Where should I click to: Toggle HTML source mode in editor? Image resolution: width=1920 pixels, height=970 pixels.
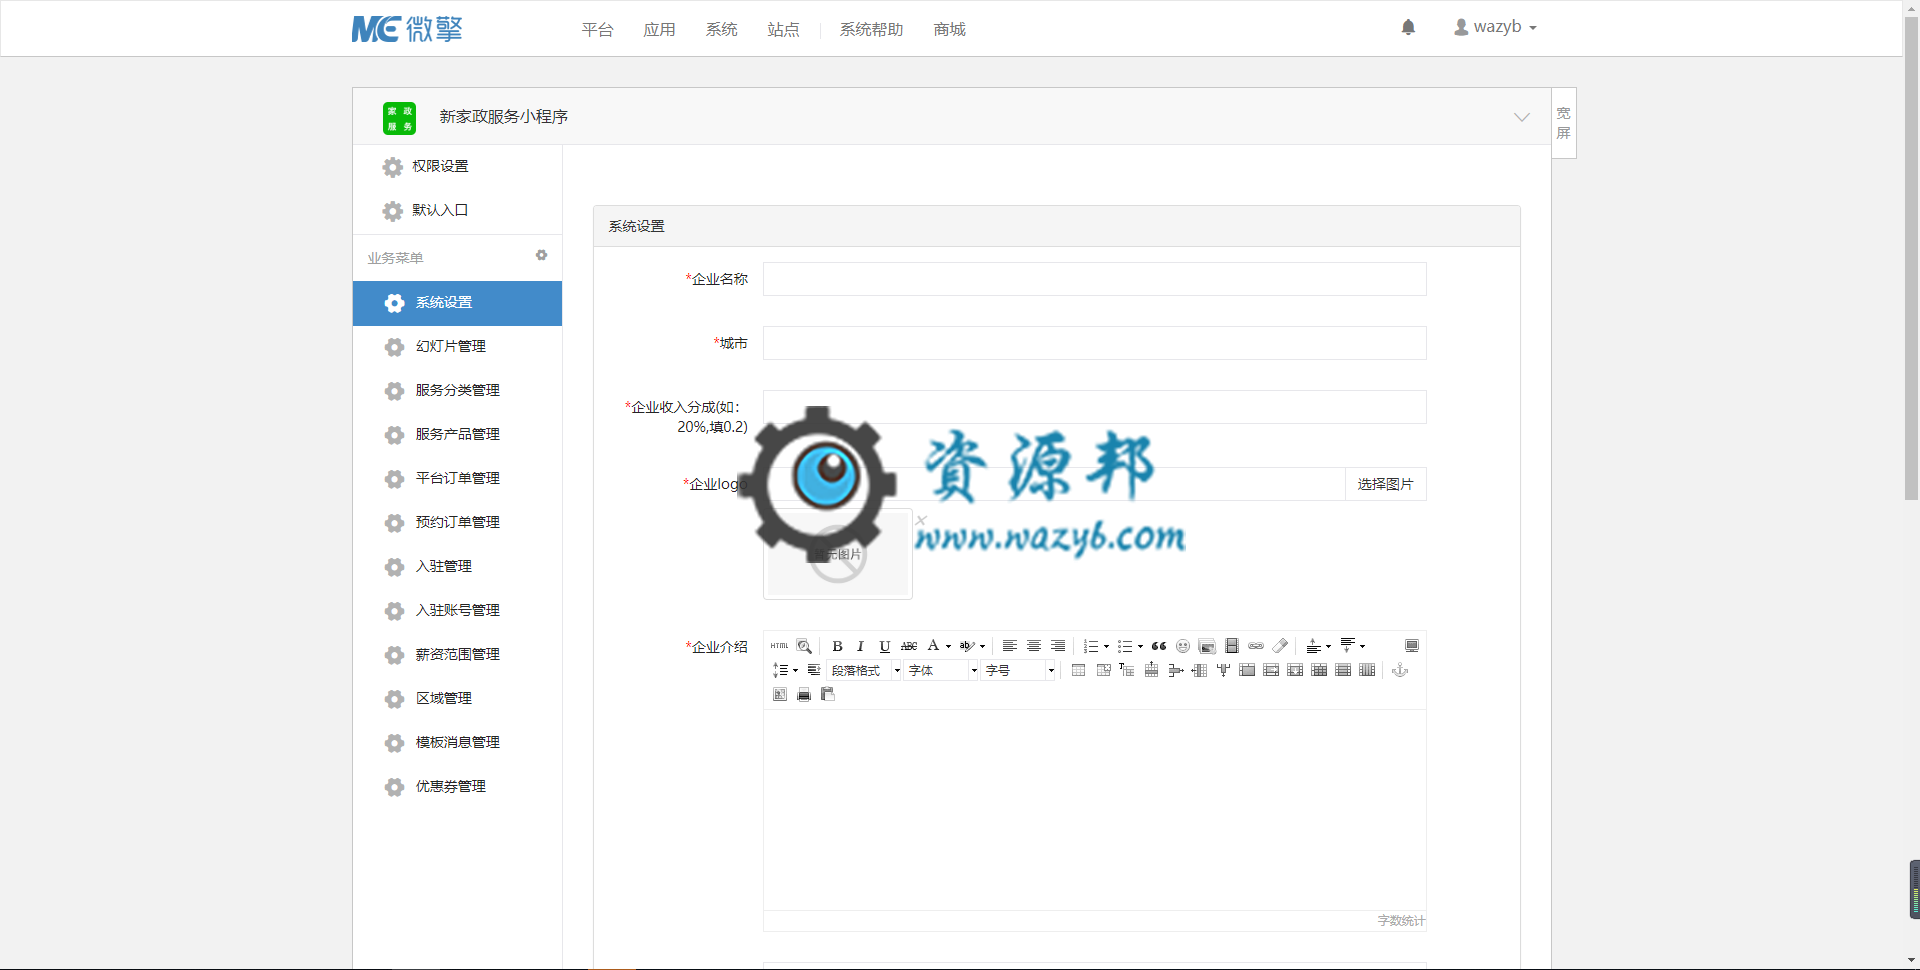click(780, 646)
